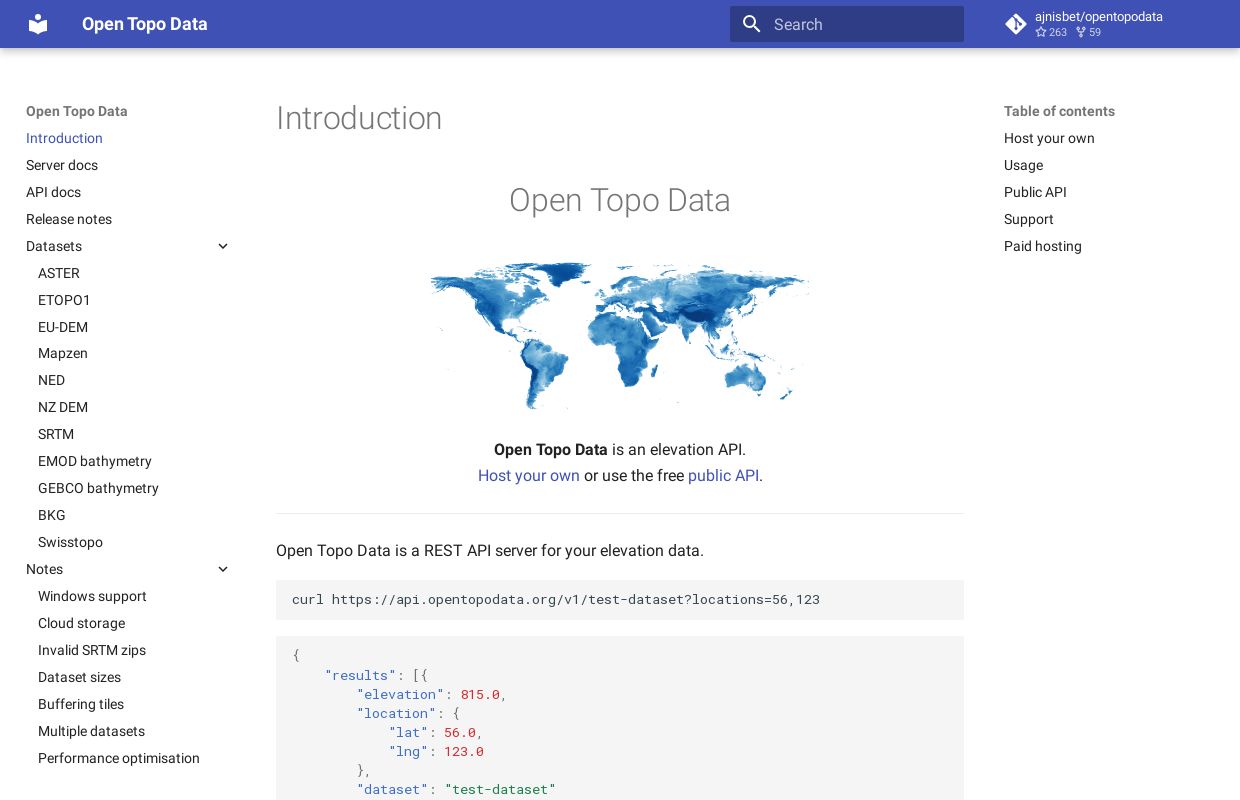
Task: Click the world elevation map image
Action: (620, 336)
